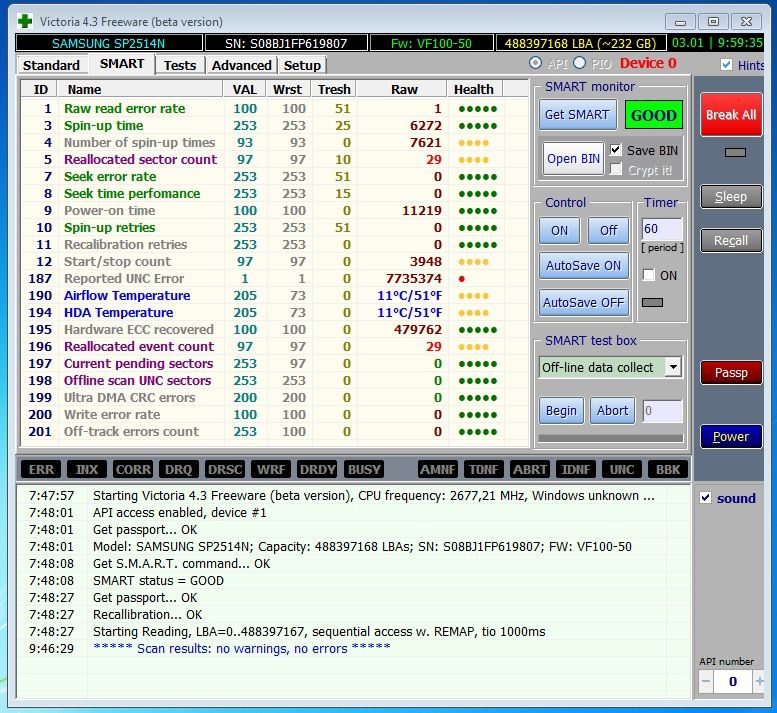Click the SAMSUNG SP2514N model field

109,43
